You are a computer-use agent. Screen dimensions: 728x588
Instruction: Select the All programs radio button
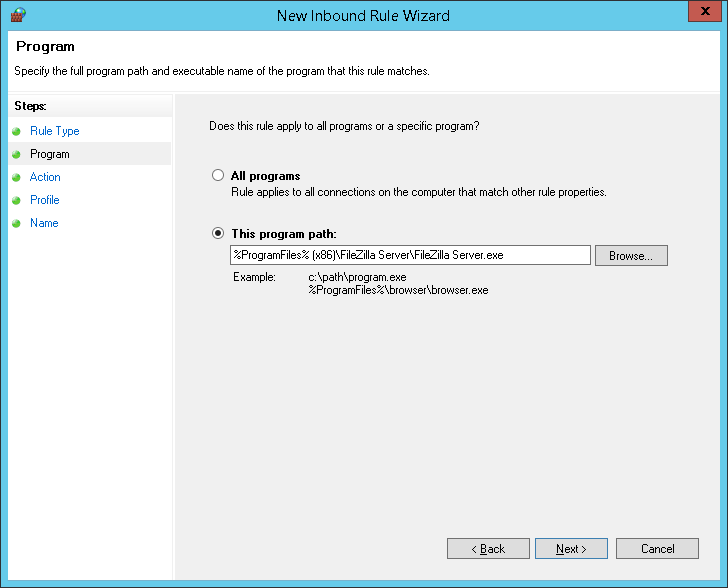click(218, 176)
